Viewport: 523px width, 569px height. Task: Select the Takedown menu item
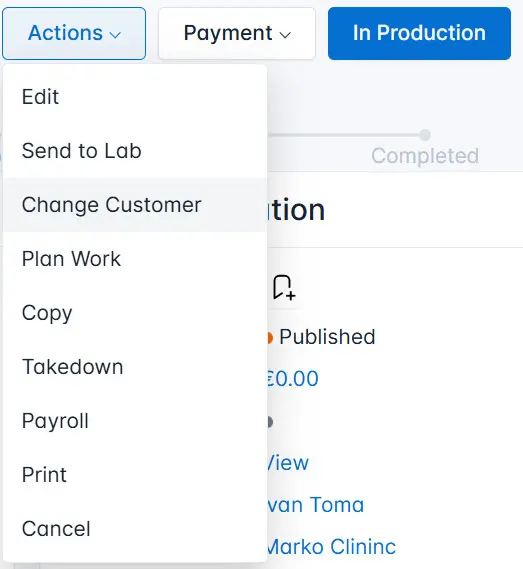[135, 367]
